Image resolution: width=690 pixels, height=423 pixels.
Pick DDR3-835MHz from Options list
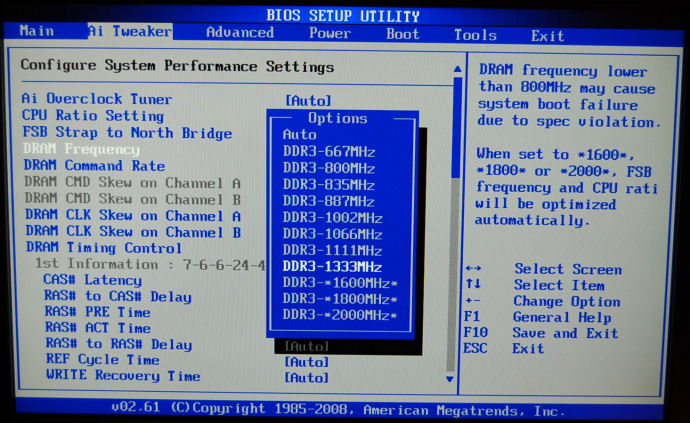[329, 184]
